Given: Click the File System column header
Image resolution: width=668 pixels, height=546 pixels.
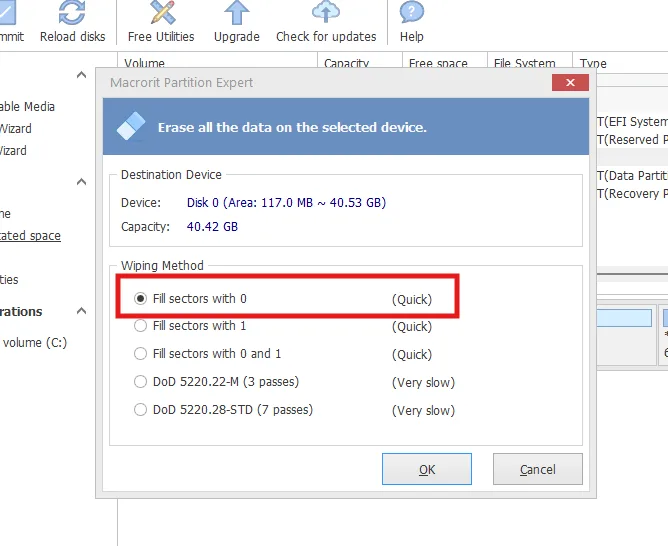Looking at the screenshot, I should coord(530,63).
